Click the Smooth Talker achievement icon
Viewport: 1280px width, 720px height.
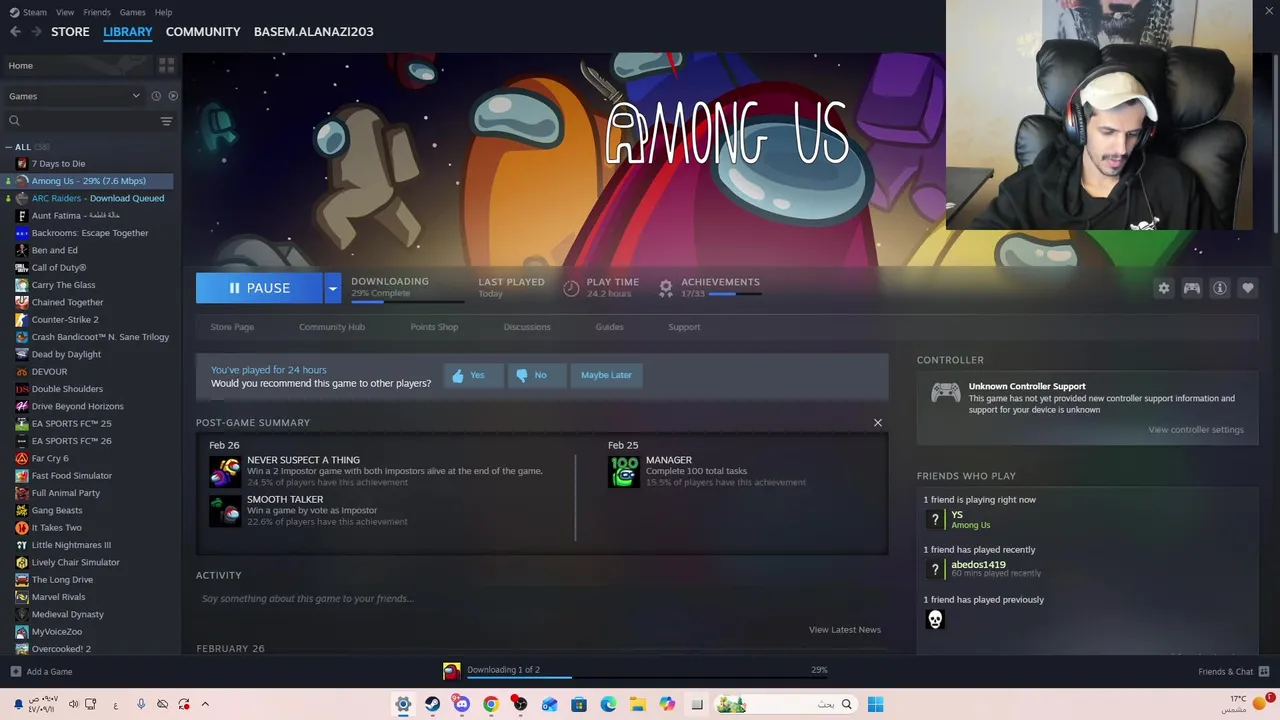(x=225, y=511)
